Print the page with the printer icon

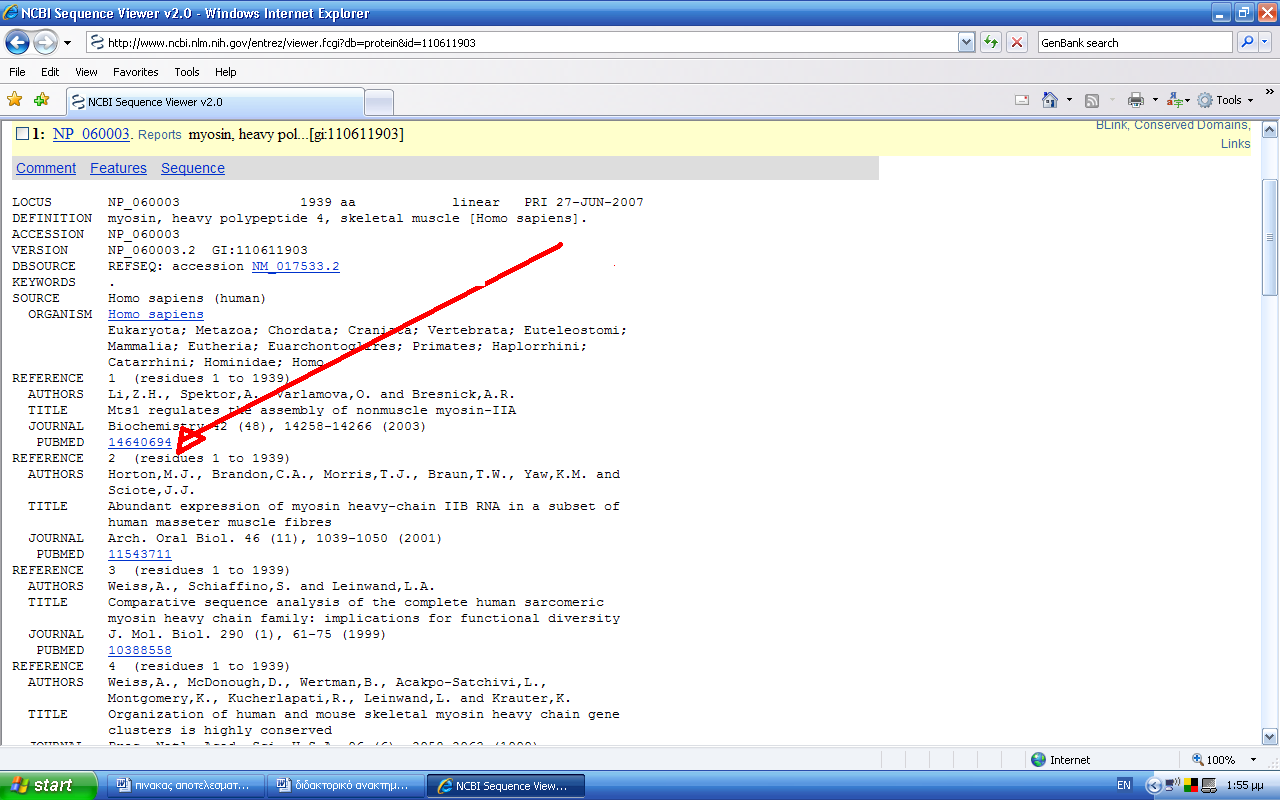(1136, 100)
